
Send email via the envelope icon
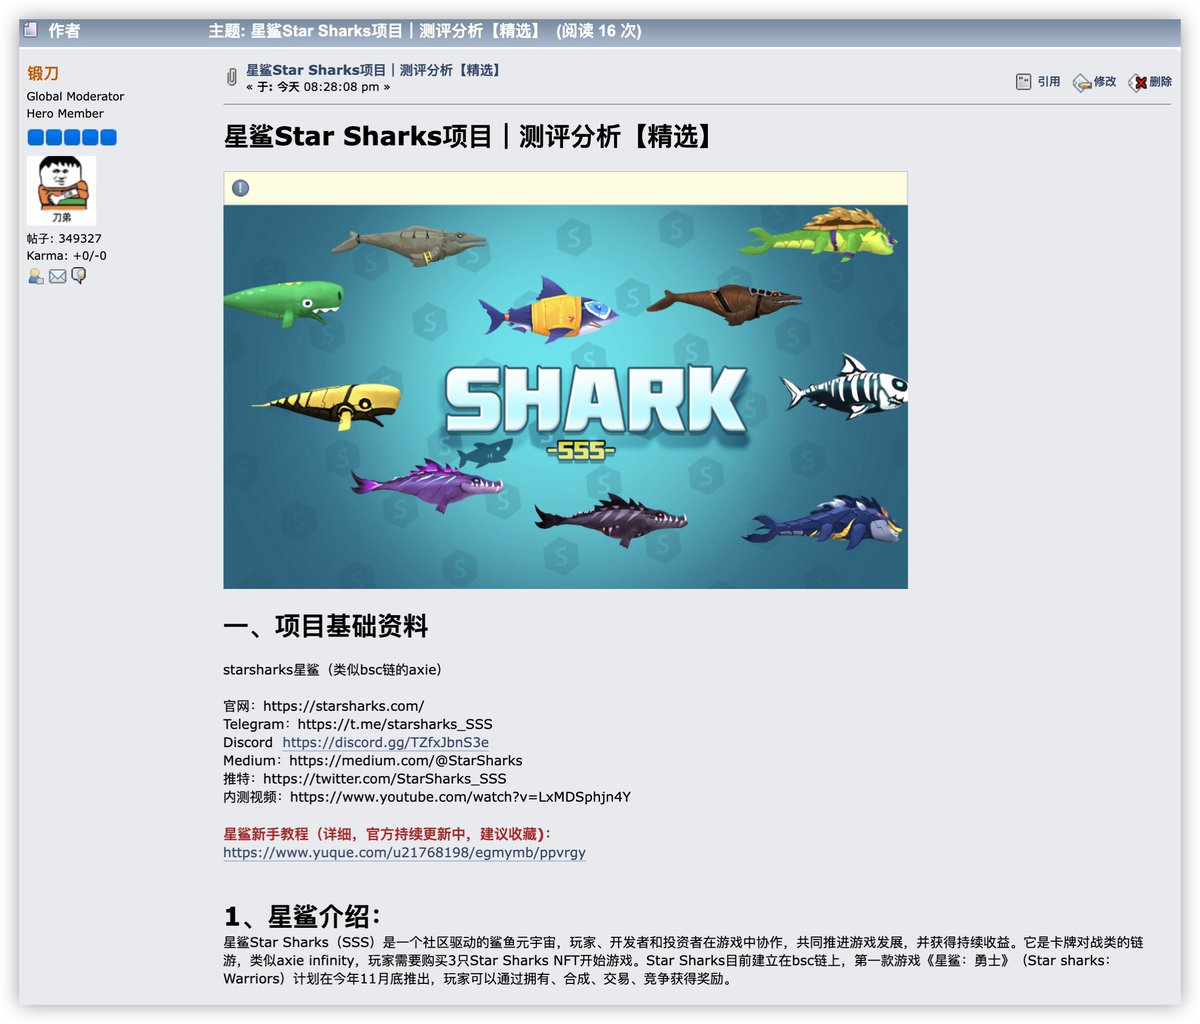(x=57, y=276)
